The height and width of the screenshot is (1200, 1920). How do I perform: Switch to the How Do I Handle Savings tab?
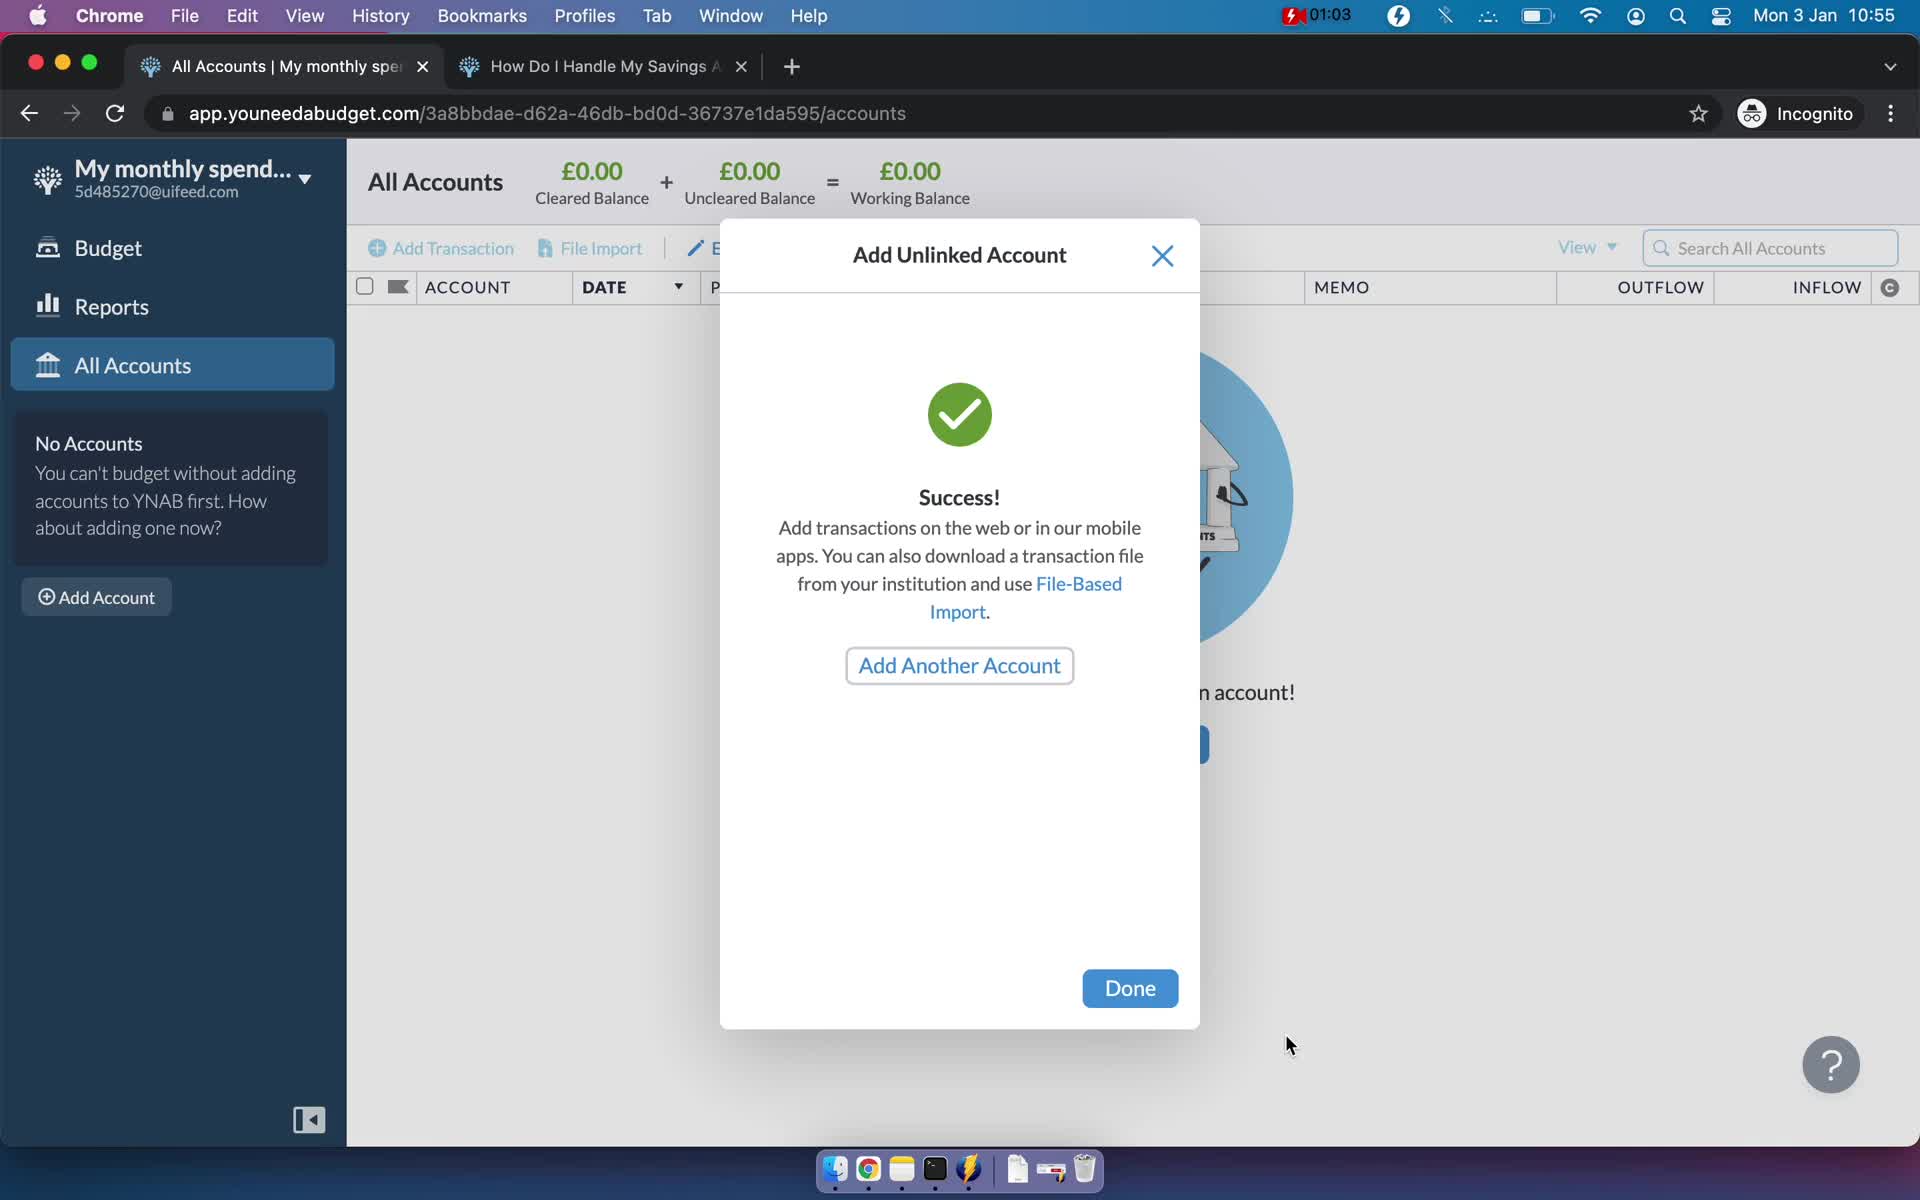603,65
